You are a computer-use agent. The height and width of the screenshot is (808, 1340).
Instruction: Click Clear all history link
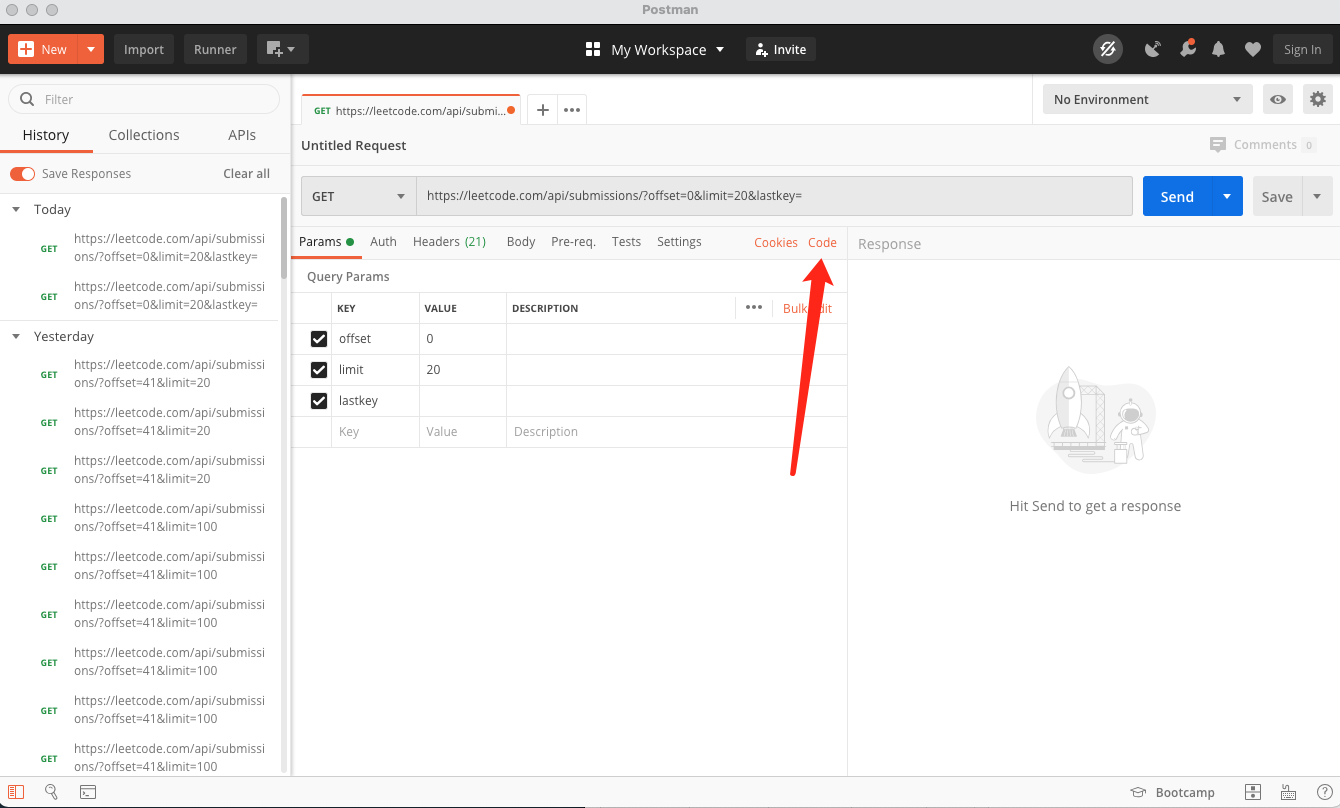coord(246,174)
